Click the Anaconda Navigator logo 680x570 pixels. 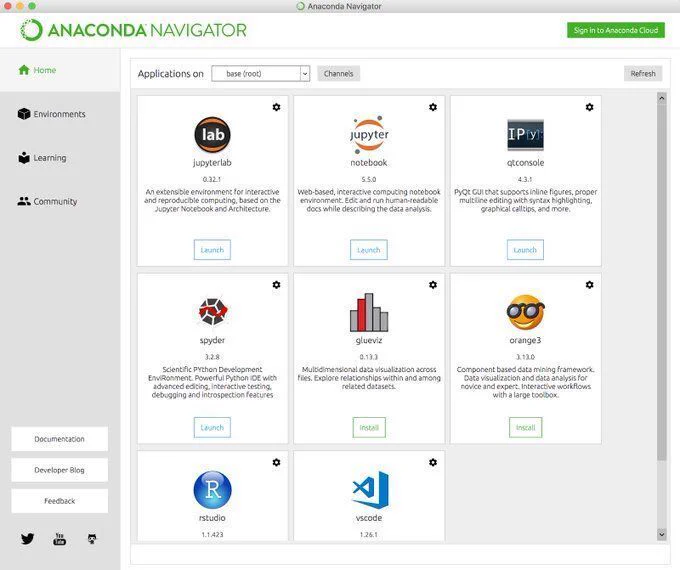[133, 30]
